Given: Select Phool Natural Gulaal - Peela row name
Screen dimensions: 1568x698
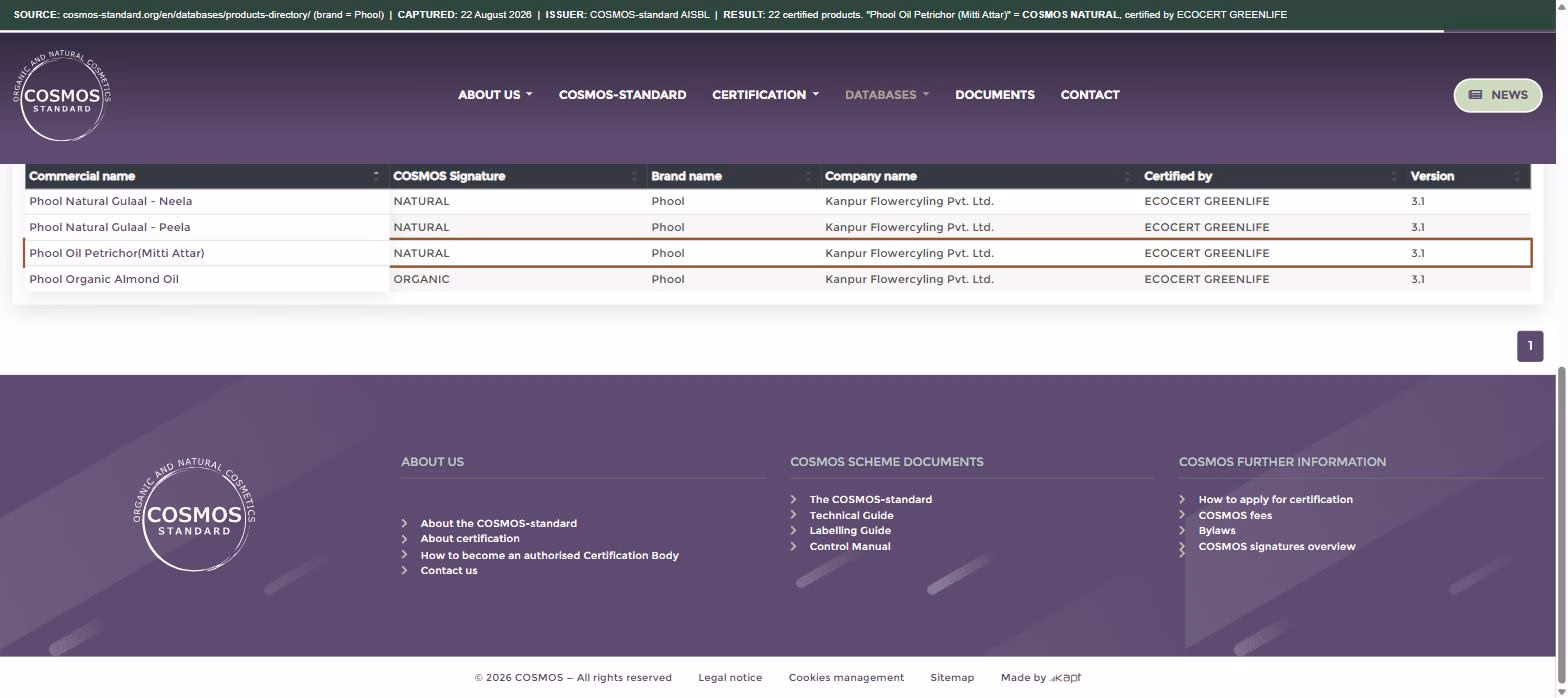Looking at the screenshot, I should pyautogui.click(x=110, y=227).
